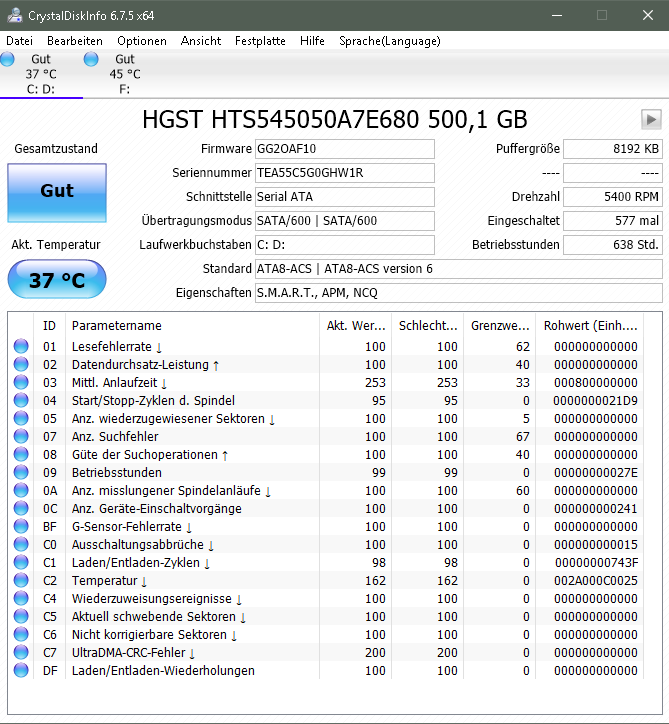Viewport: 669px width, 724px height.
Task: Click the Seriennummer field TEA55C5G0GHW1R
Action: (x=344, y=173)
